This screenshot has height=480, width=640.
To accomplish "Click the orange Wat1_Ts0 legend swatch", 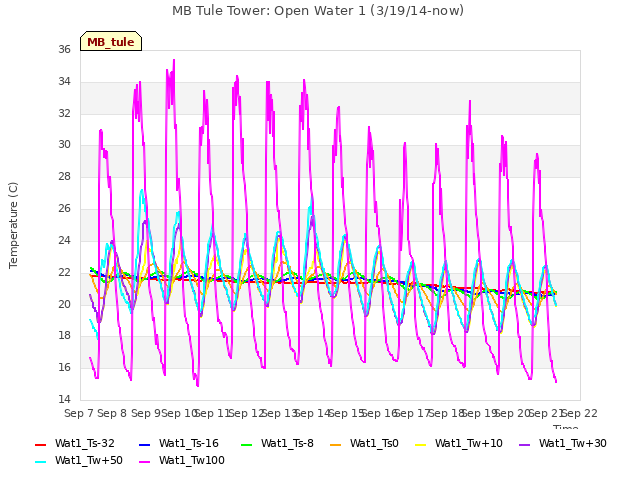I will 336,444.
